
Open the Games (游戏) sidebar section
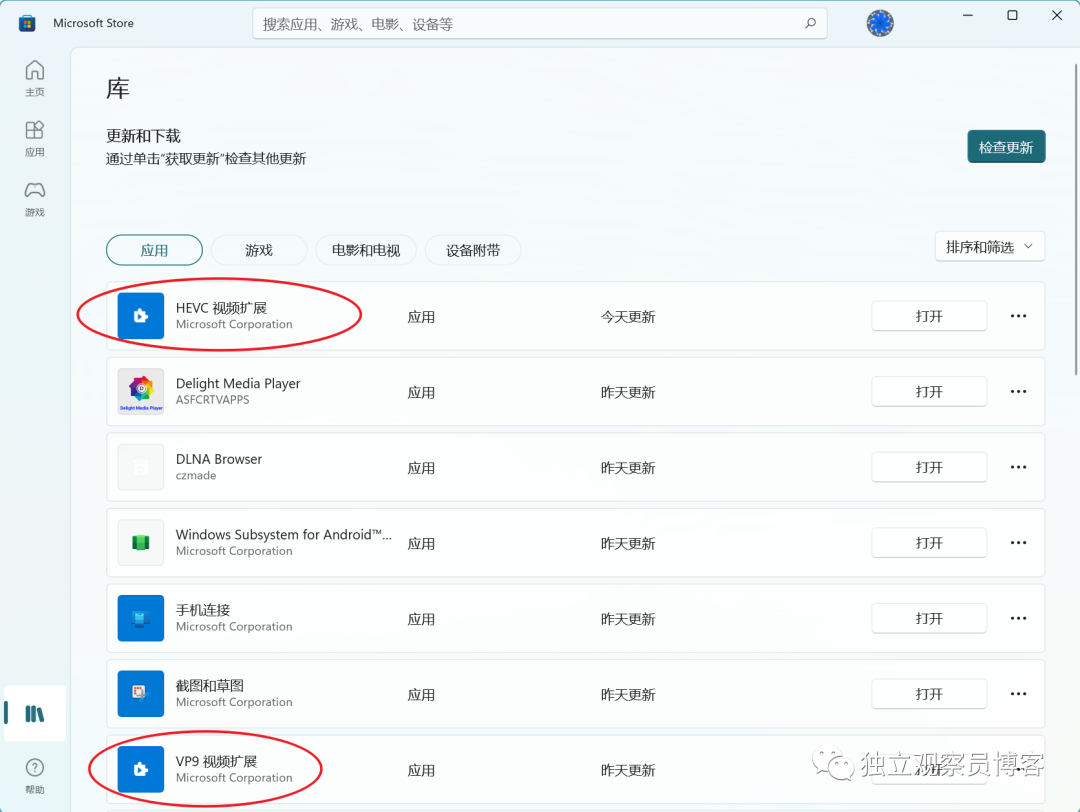point(34,198)
